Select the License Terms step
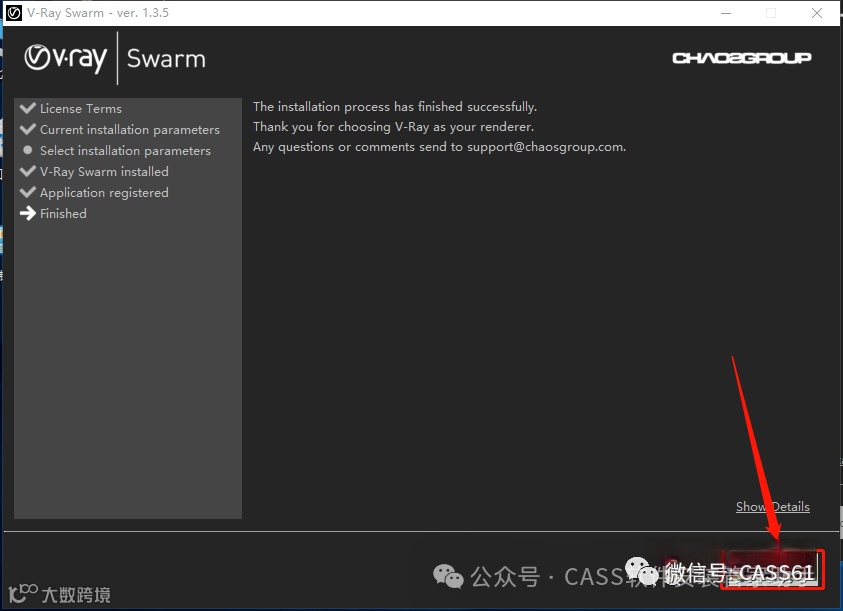The image size is (843, 611). 81,109
